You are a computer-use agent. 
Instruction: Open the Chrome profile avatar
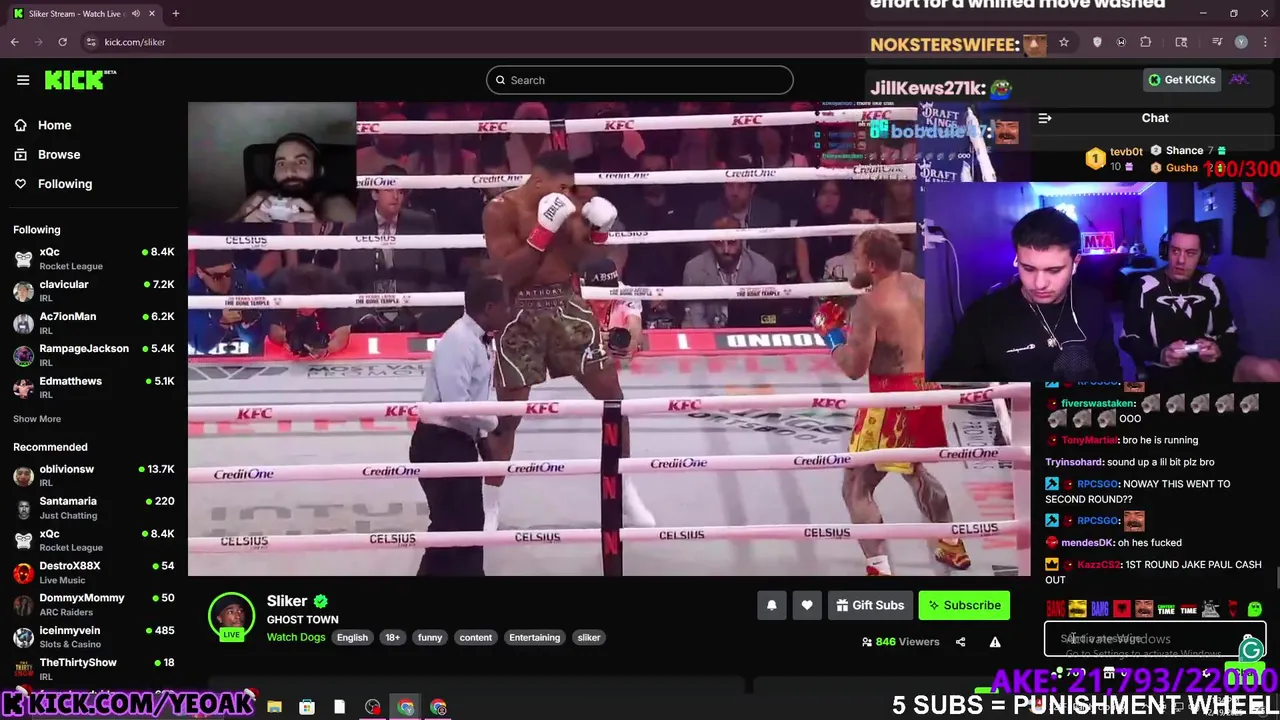pos(1241,42)
